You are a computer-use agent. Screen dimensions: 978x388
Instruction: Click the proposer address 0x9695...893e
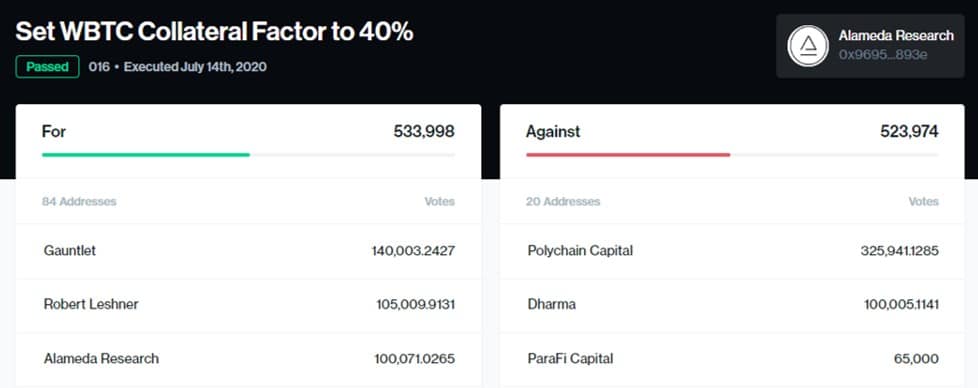click(x=883, y=55)
